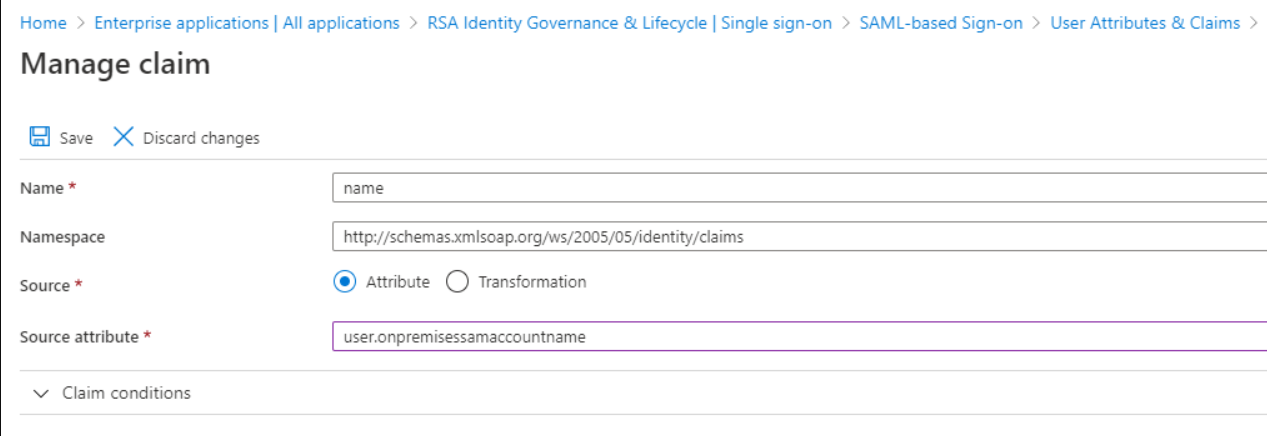Go to Home in the breadcrumb

[x=43, y=23]
